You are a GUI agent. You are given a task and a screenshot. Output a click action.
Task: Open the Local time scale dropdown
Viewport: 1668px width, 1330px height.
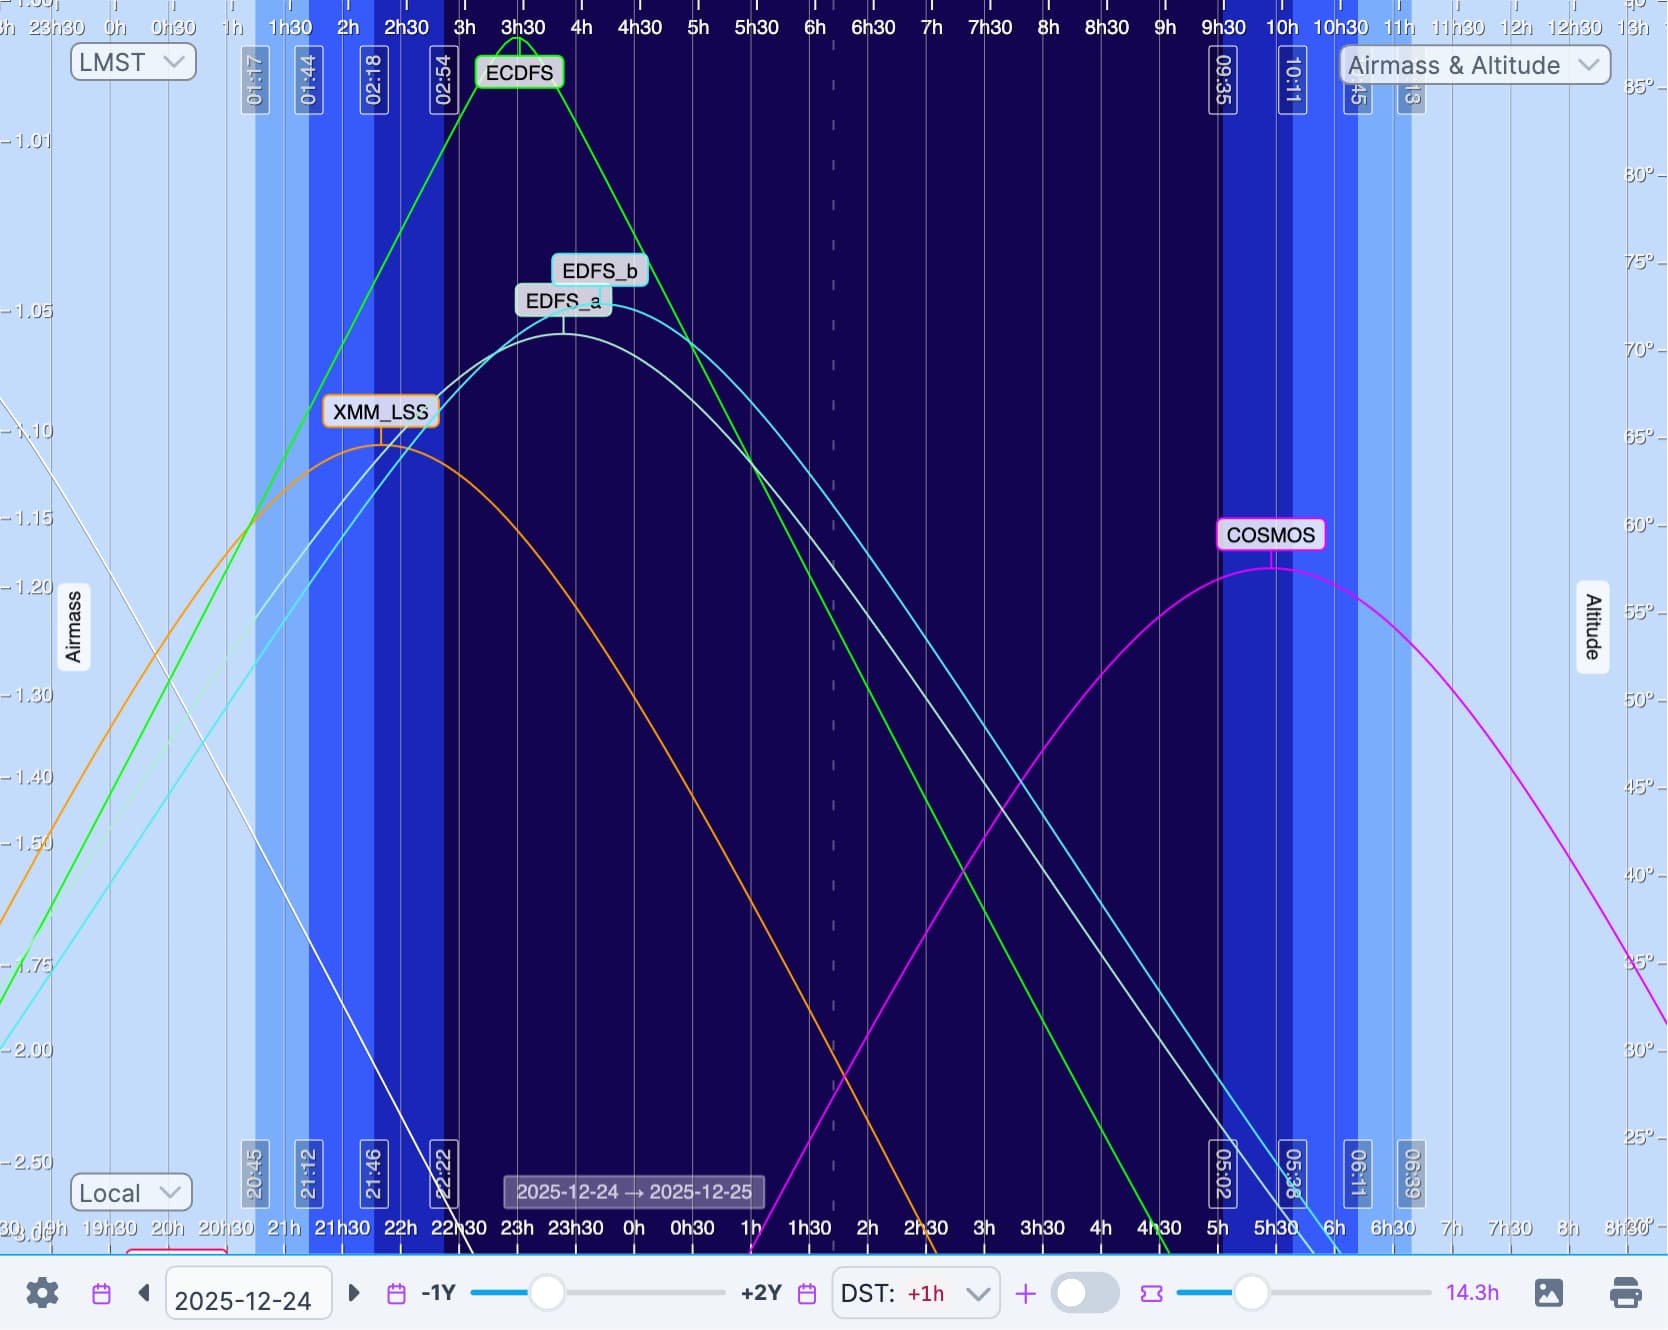coord(130,1193)
